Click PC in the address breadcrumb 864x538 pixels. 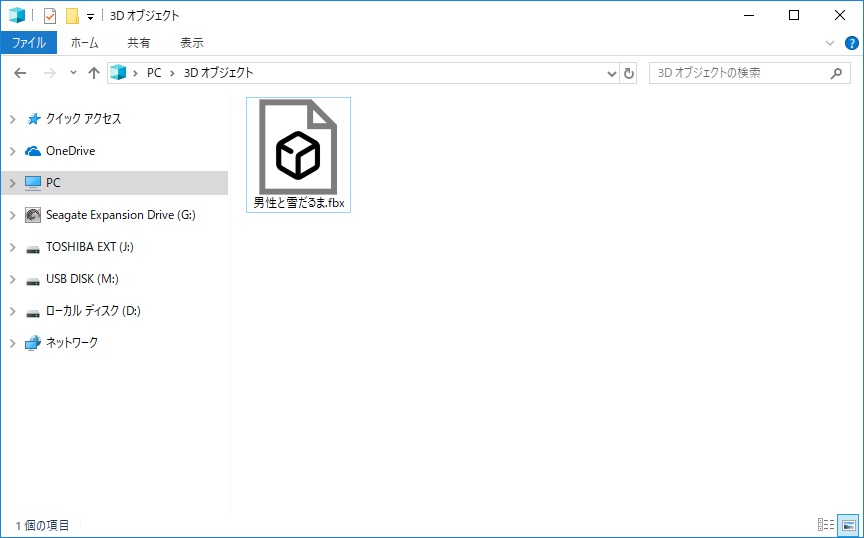[x=154, y=73]
